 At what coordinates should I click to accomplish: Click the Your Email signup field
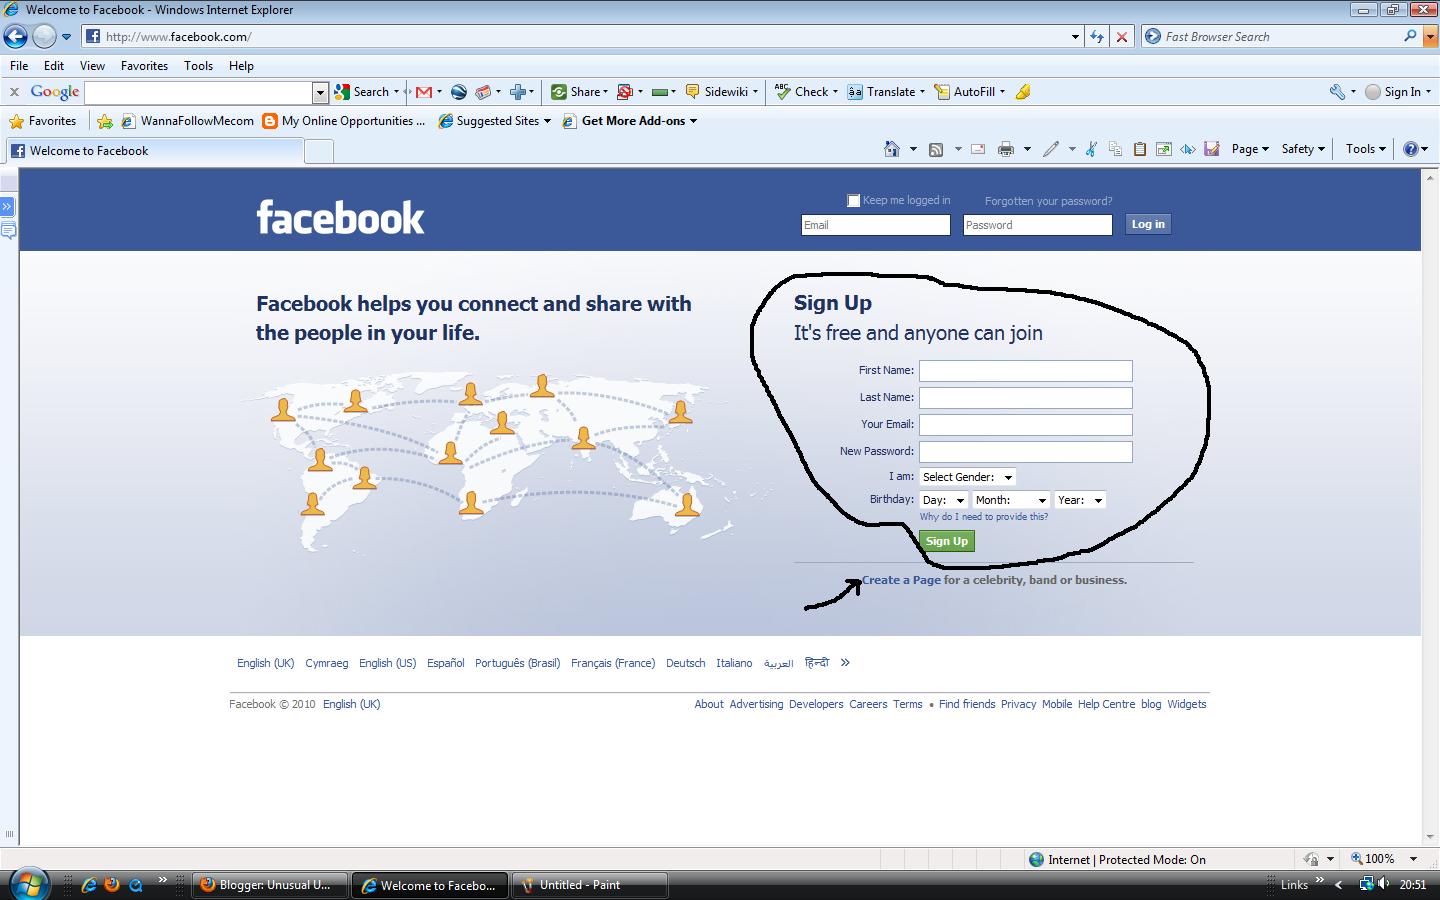click(x=1026, y=425)
